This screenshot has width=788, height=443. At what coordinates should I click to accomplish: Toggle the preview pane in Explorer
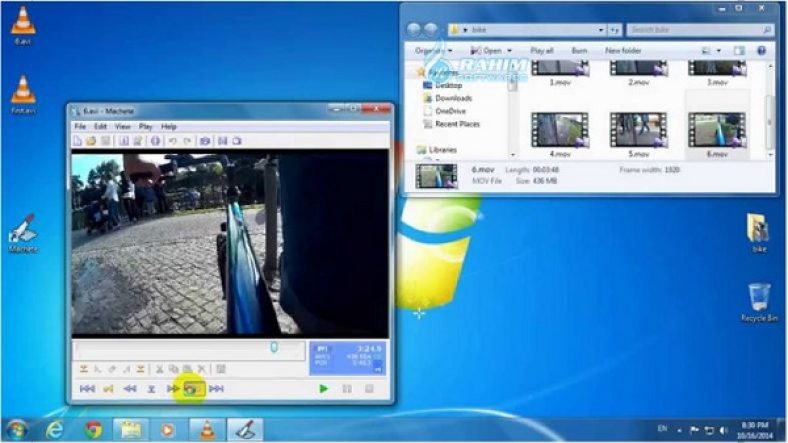pos(739,51)
